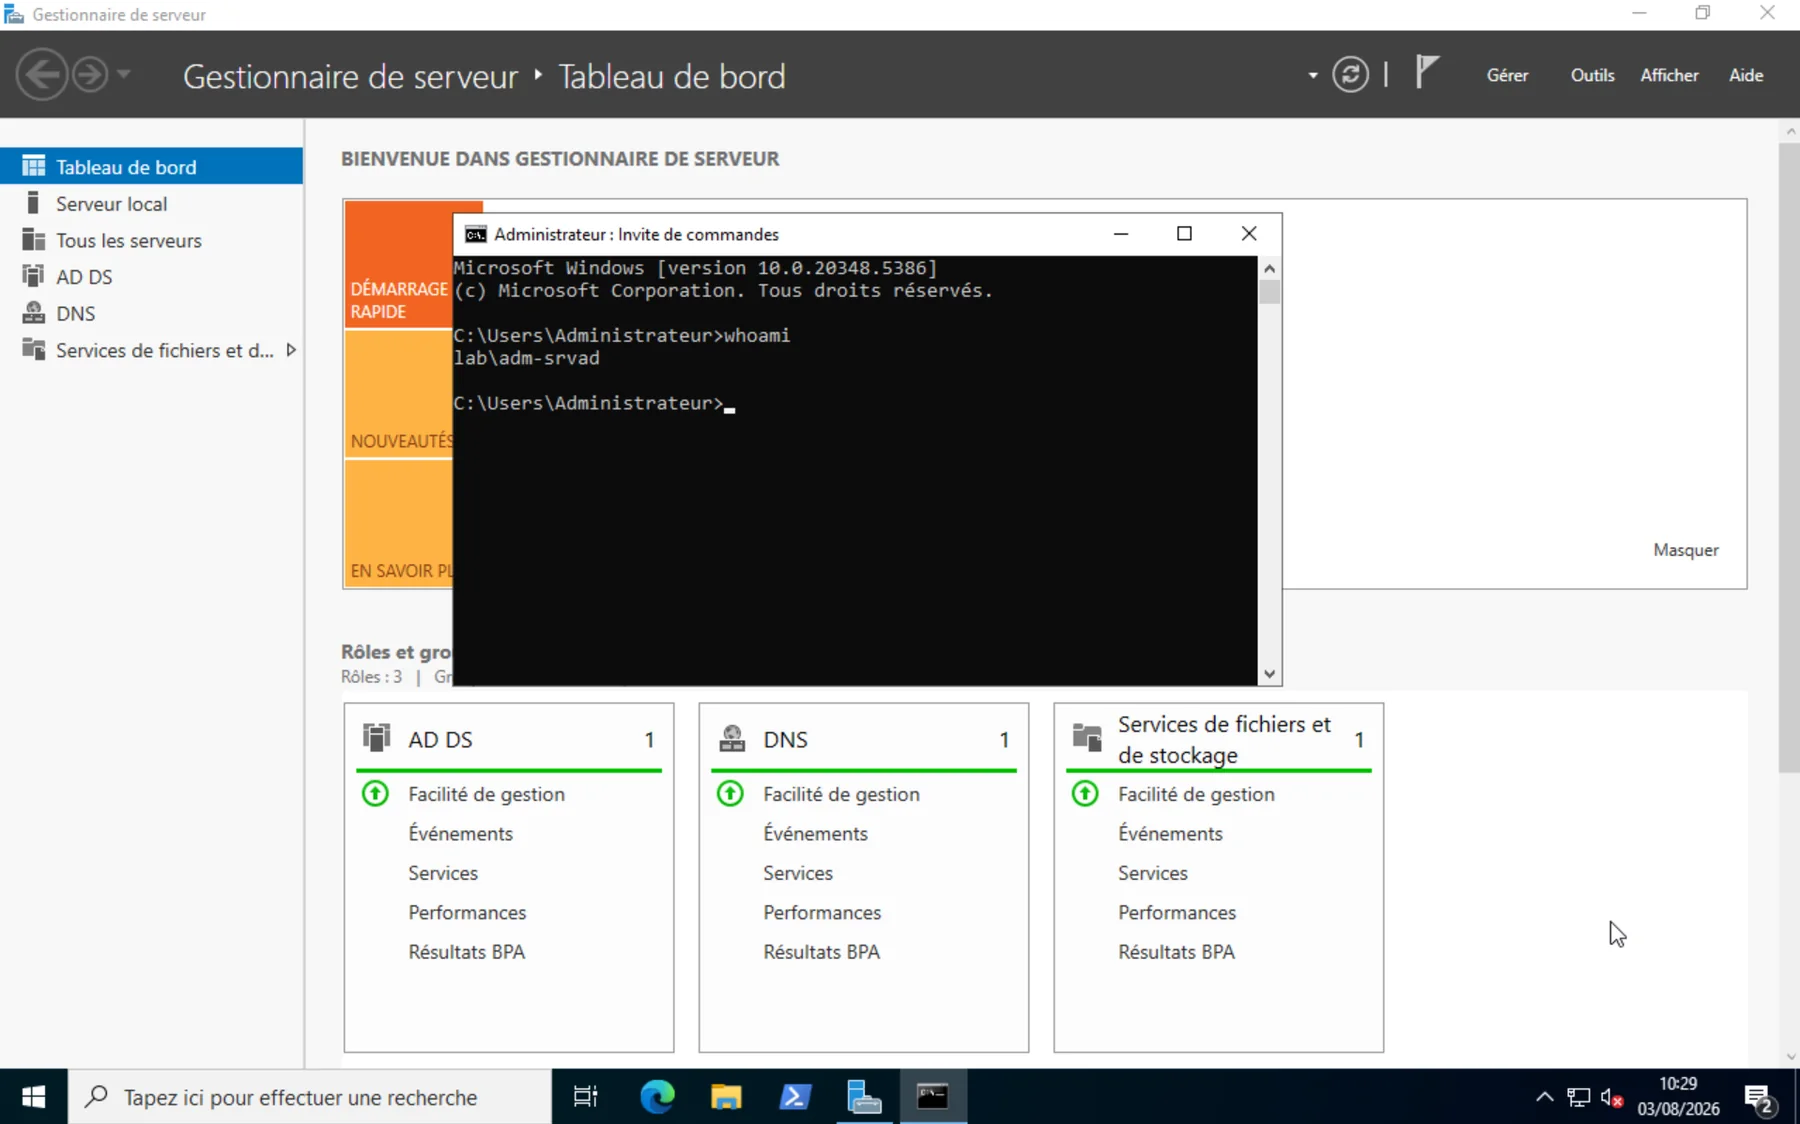Open the notifications flag
This screenshot has height=1124, width=1800.
click(1427, 73)
